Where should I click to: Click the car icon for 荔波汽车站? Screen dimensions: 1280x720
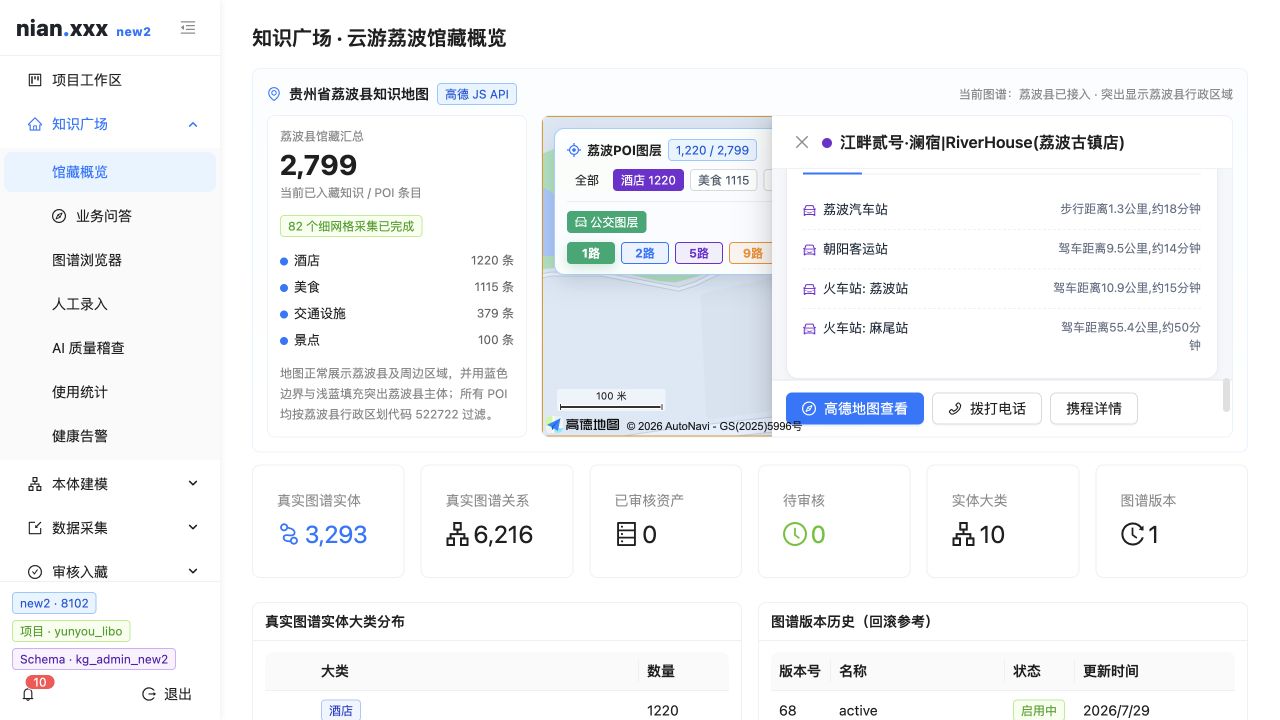coord(810,210)
